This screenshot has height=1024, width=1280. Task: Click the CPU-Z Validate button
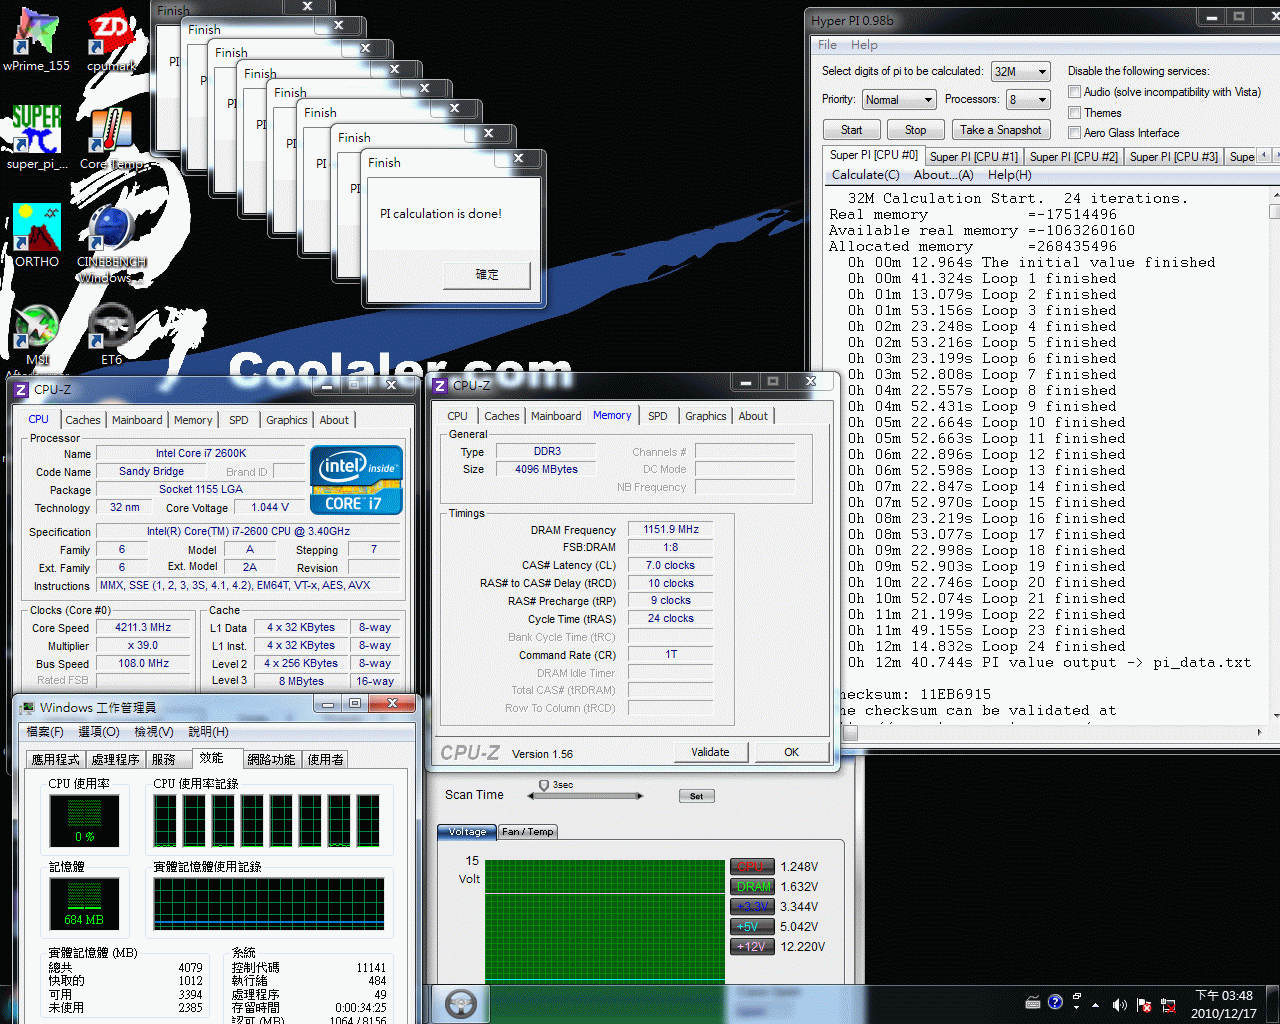710,752
